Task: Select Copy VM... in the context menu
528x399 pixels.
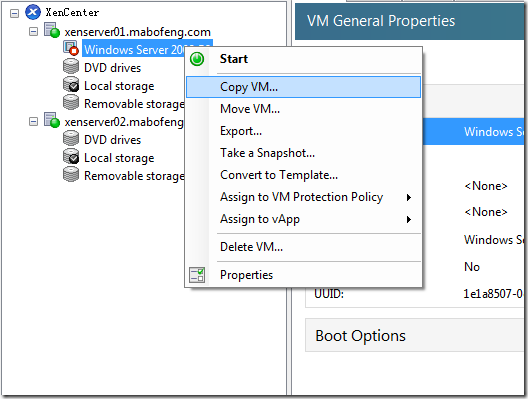Action: click(303, 87)
